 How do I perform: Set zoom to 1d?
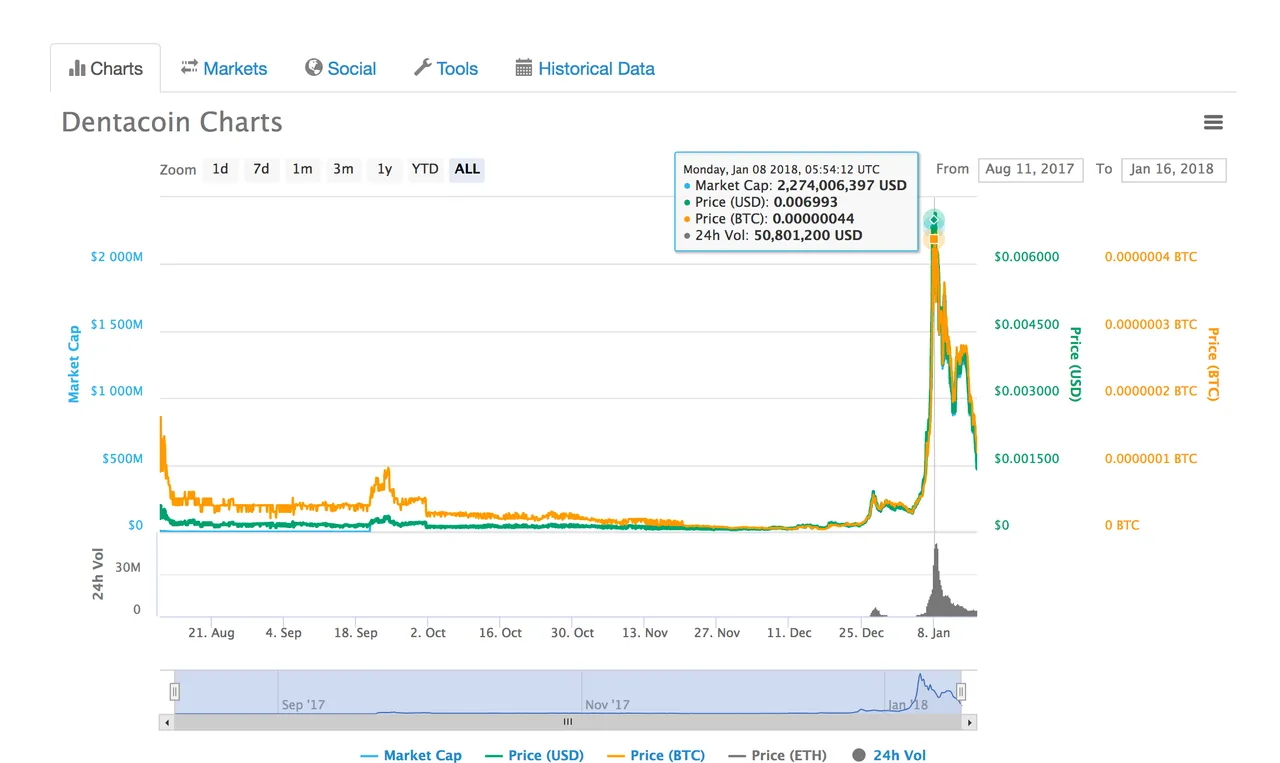click(x=220, y=169)
